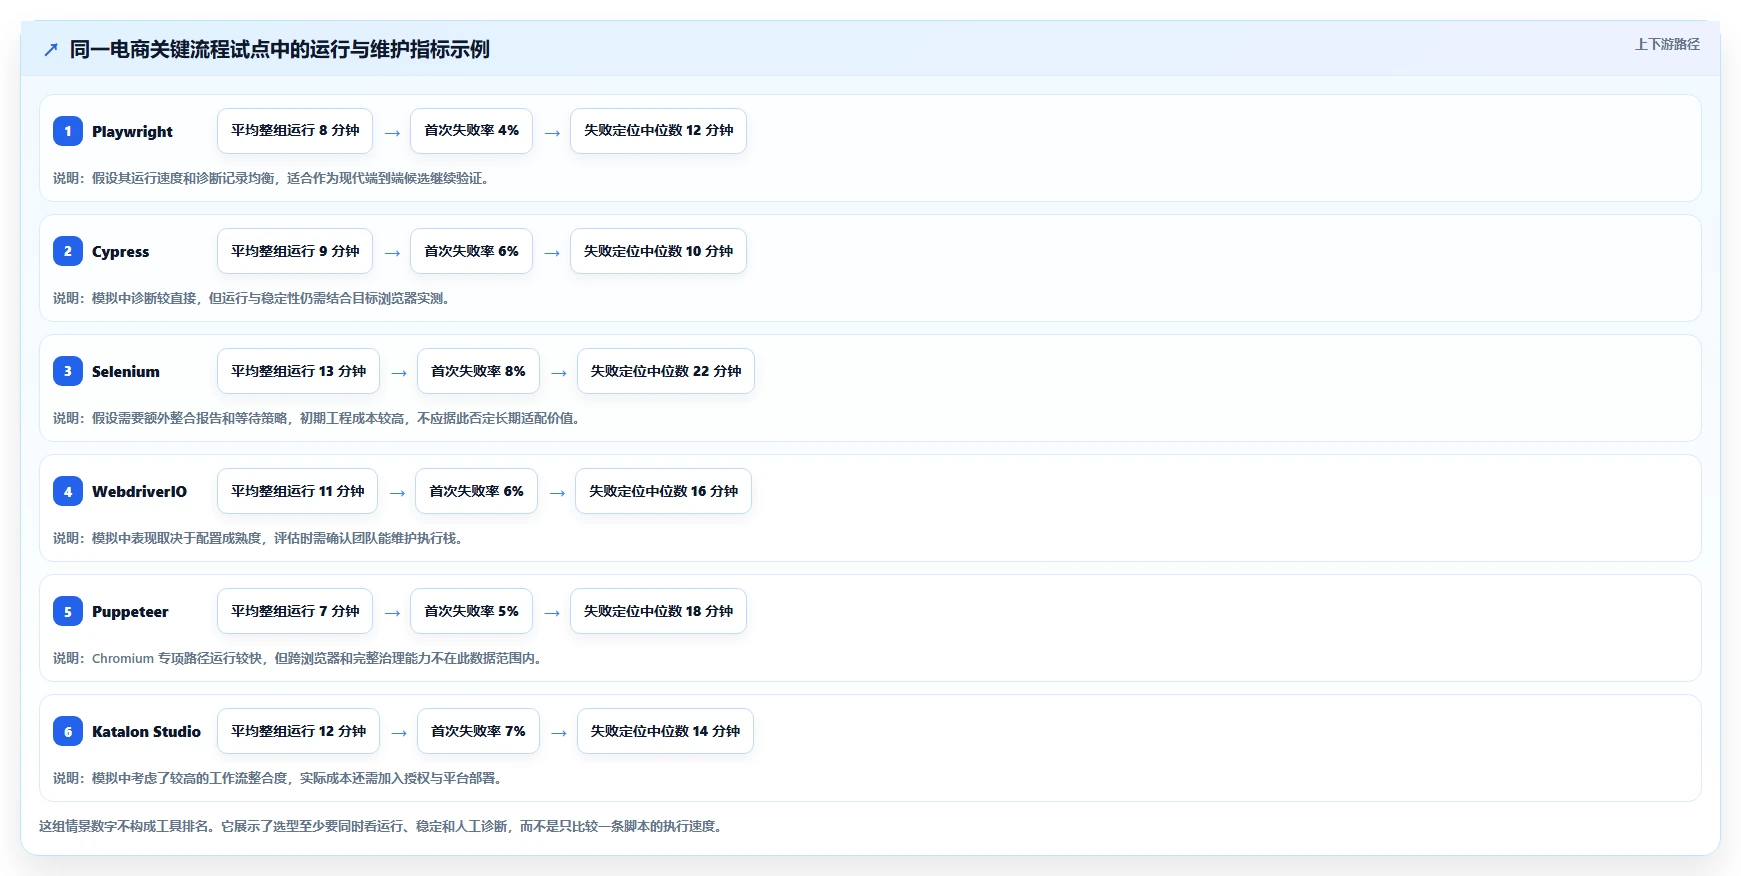
Task: Select the Cypress tool name
Action: (120, 251)
